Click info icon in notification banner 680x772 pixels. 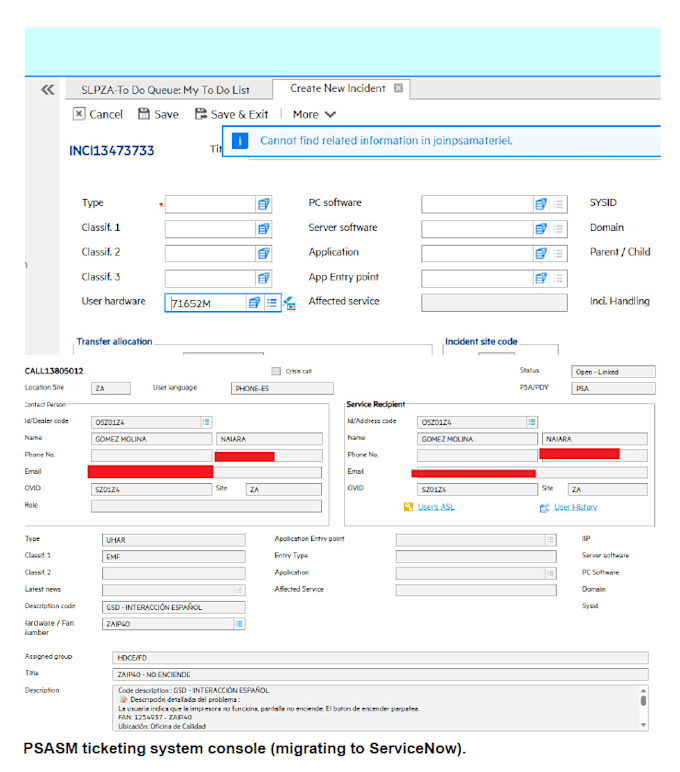click(240, 141)
